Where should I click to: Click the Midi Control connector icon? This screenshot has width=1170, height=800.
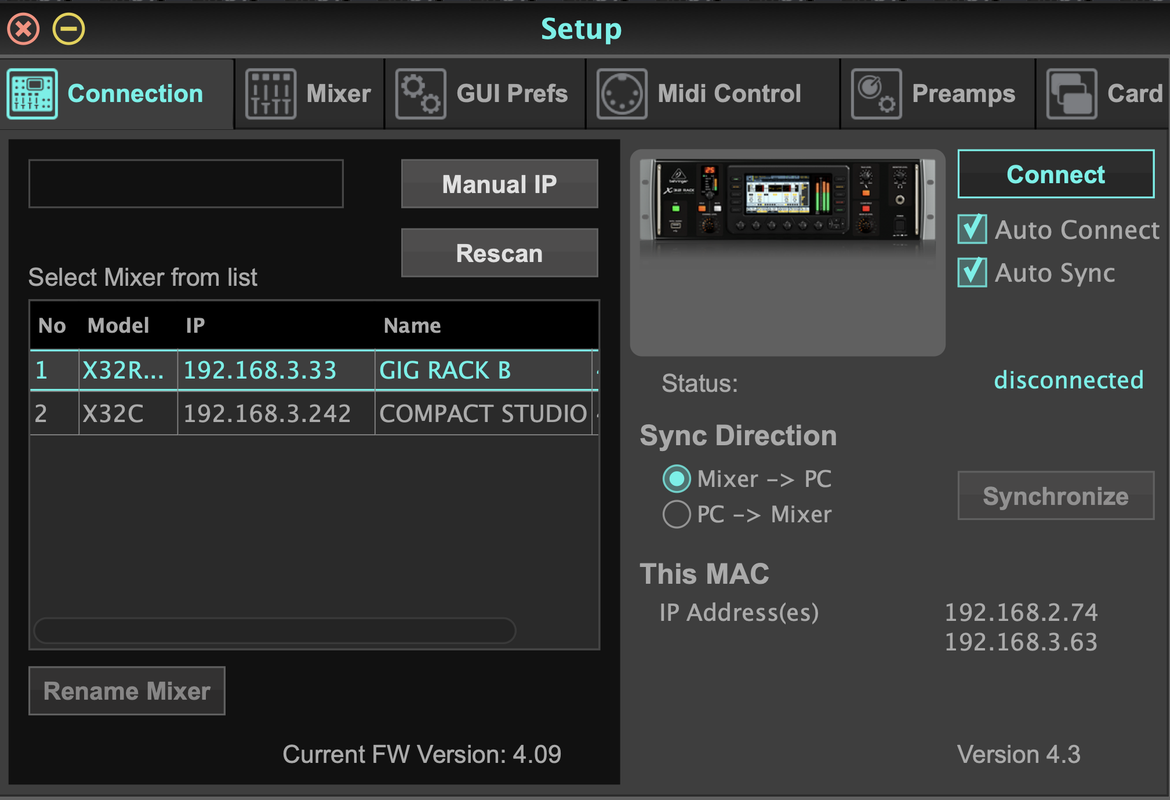tap(622, 94)
